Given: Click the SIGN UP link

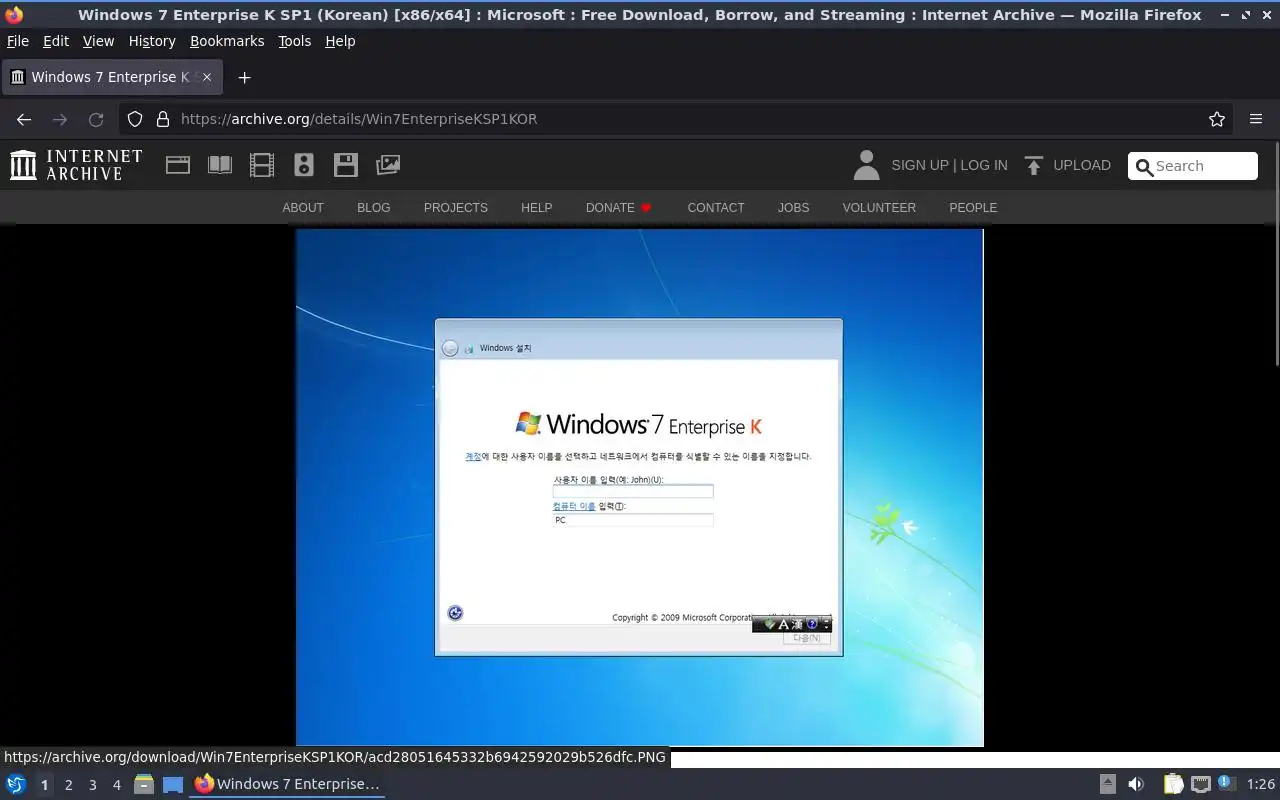Looking at the screenshot, I should point(920,165).
